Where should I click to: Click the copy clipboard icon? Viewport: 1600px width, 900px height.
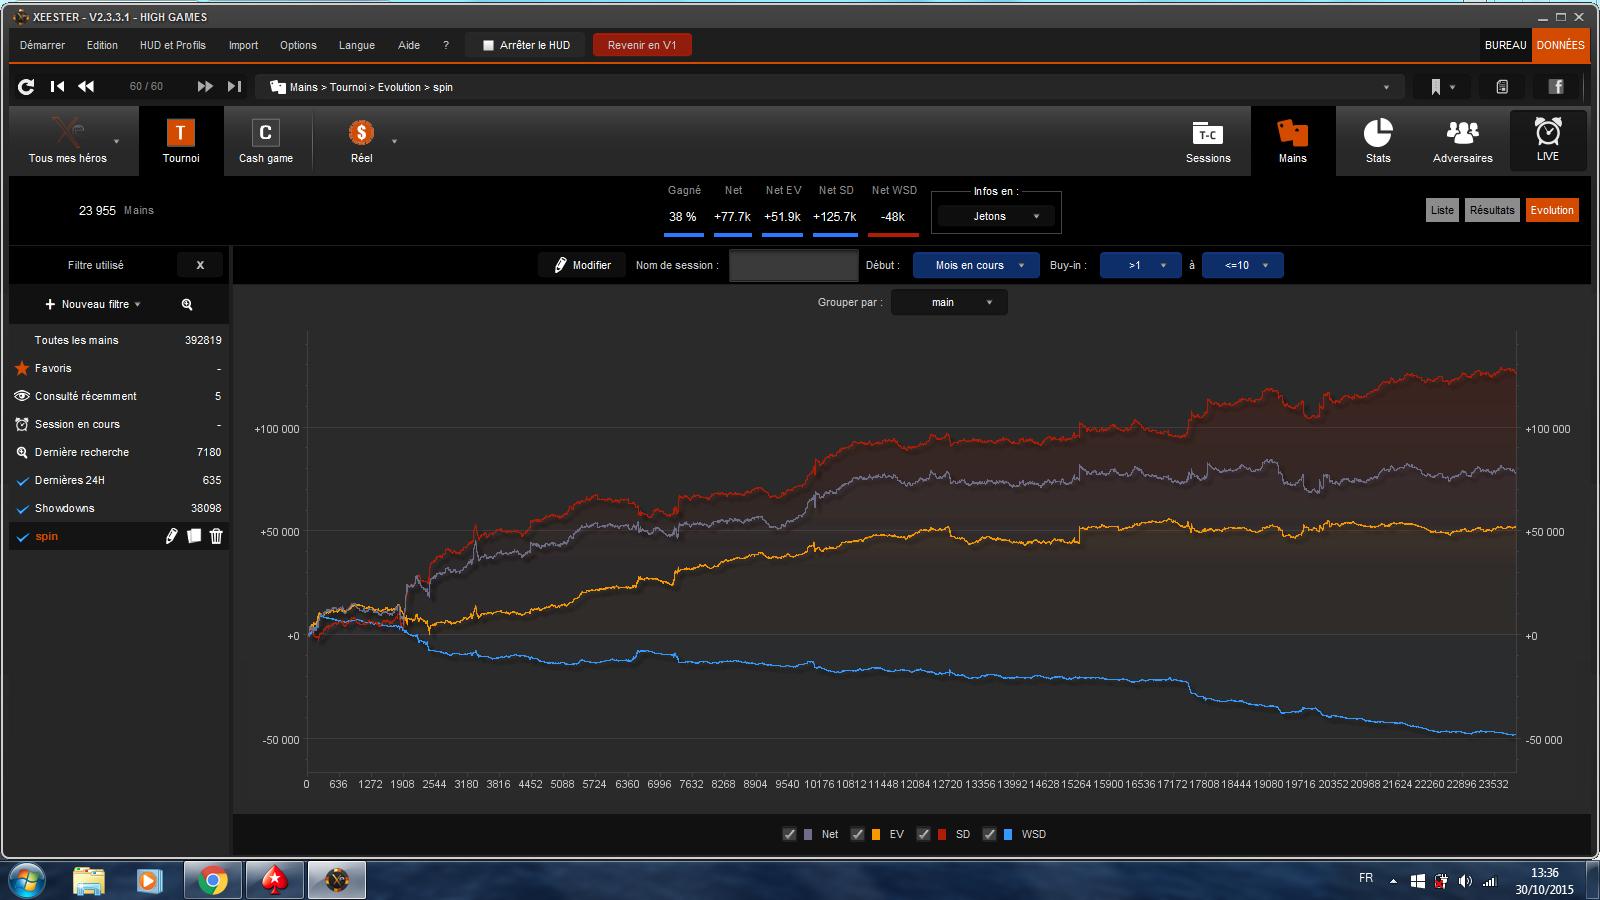(1502, 87)
